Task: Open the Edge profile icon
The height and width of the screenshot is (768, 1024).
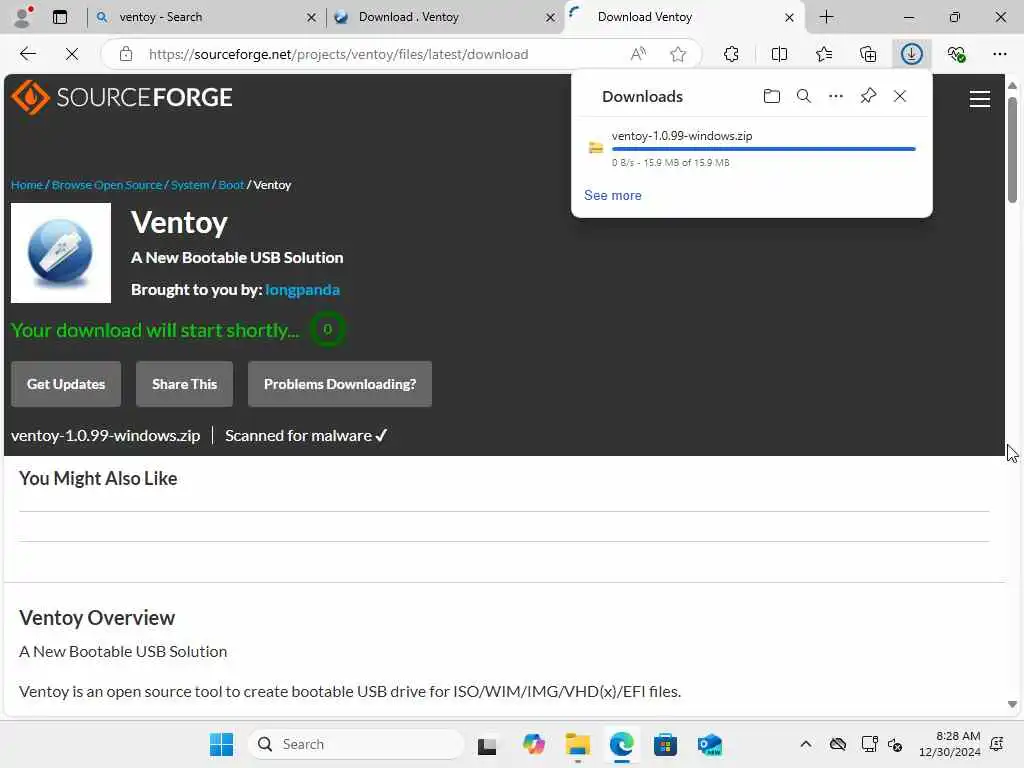Action: coord(23,17)
